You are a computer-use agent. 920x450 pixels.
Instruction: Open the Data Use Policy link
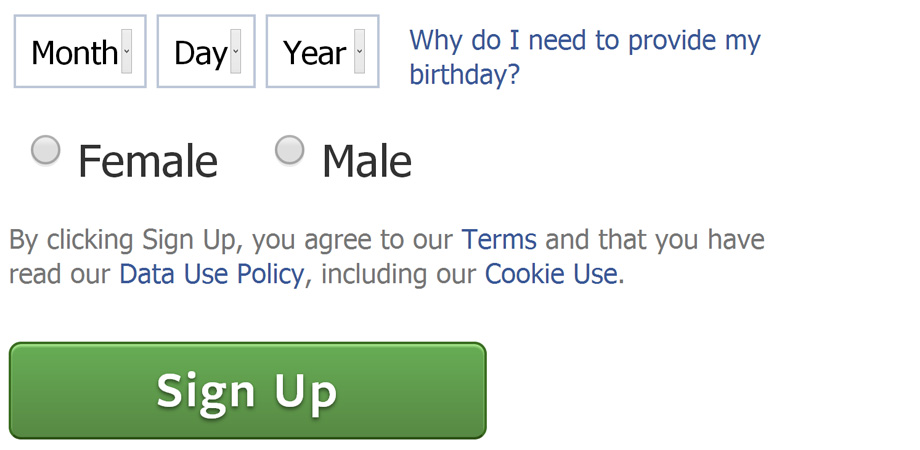(211, 274)
